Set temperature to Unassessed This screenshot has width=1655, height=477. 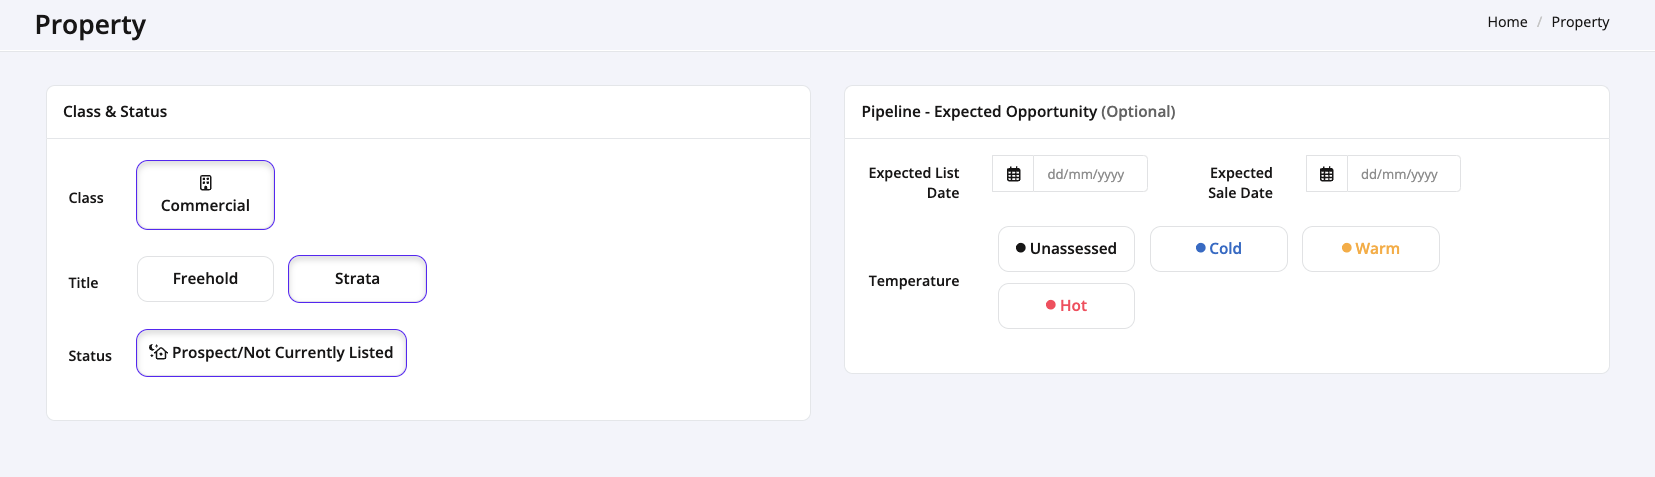click(1066, 249)
